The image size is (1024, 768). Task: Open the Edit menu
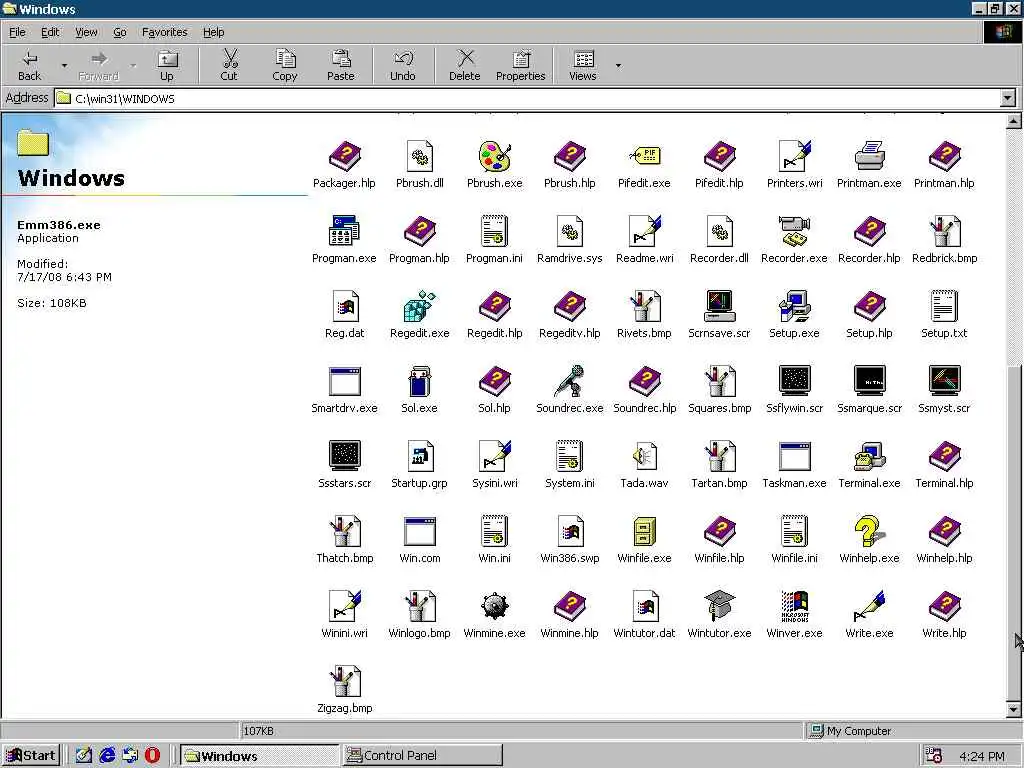coord(50,32)
